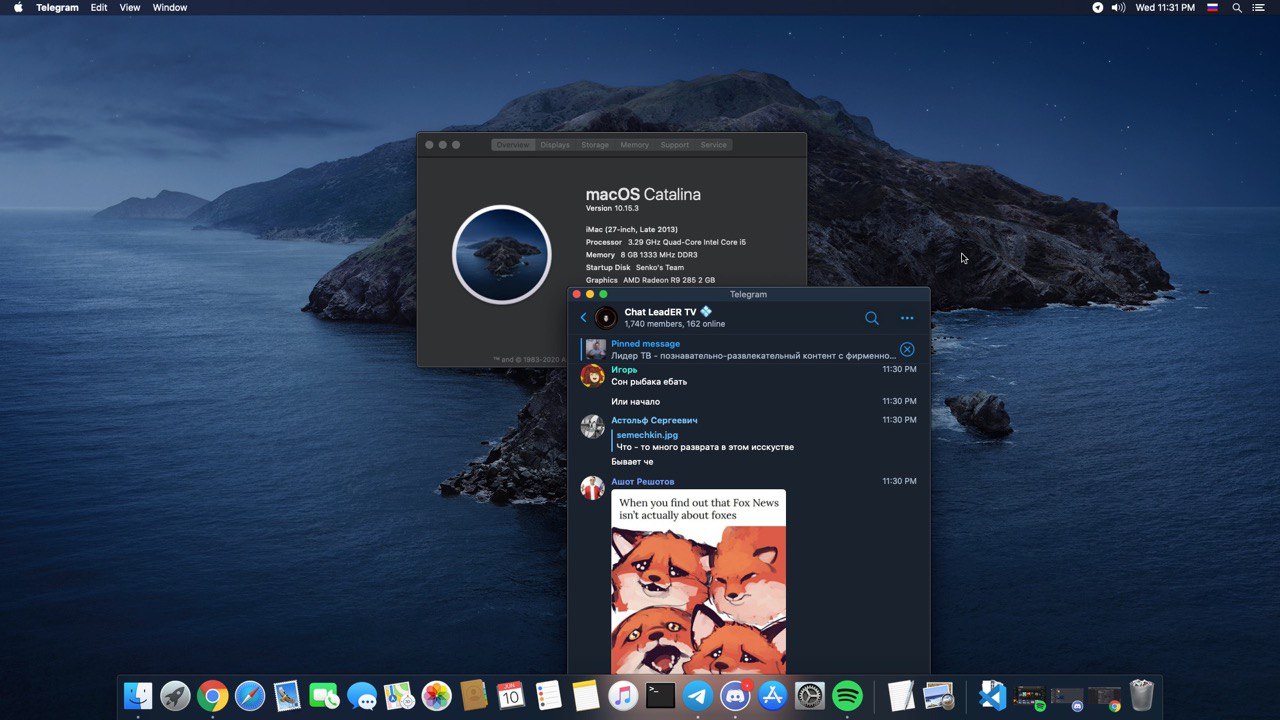Open Discord from the Dock
This screenshot has width=1280, height=720.
click(735, 695)
